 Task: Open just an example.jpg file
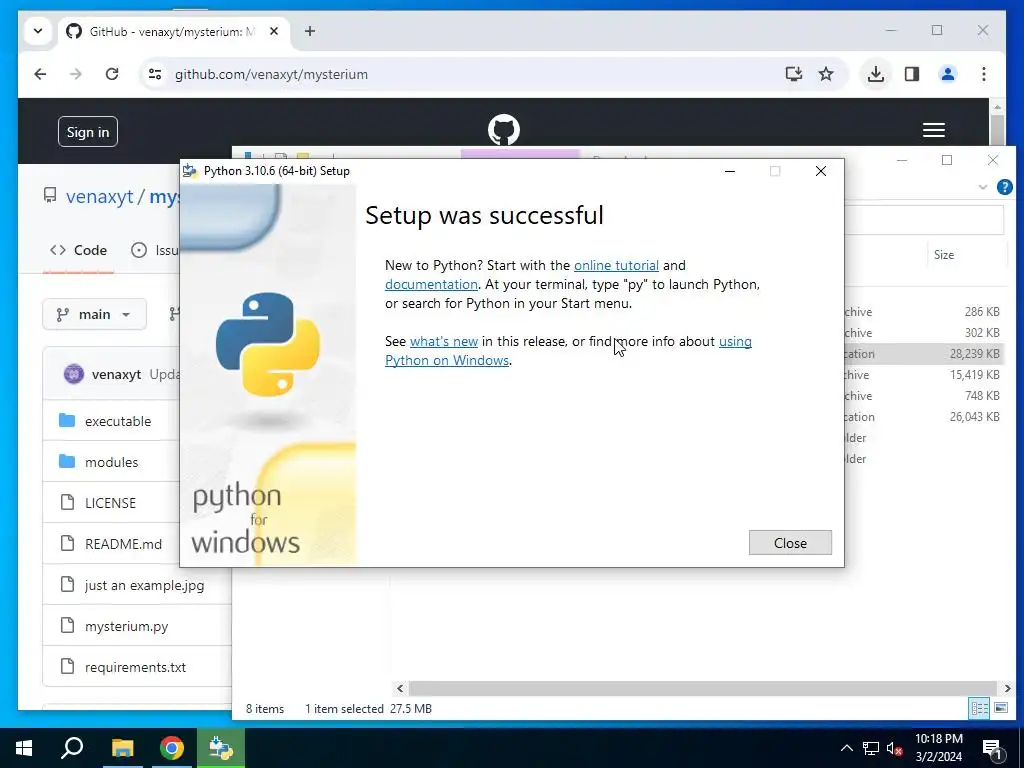(x=144, y=585)
